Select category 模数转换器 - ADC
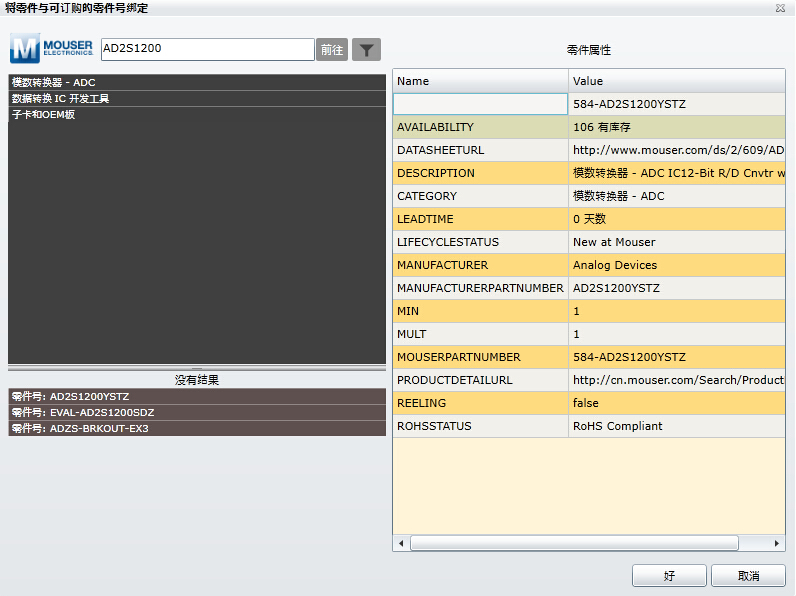Image resolution: width=796 pixels, height=596 pixels. [x=197, y=82]
